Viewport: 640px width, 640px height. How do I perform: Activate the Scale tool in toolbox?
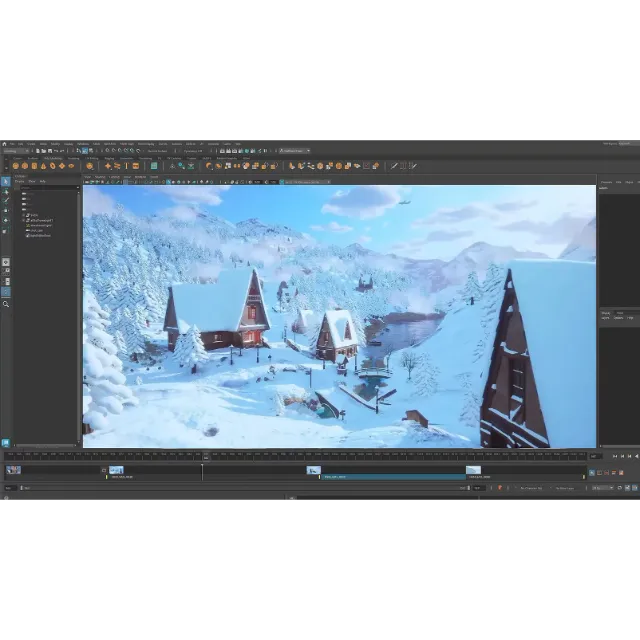coord(6,231)
